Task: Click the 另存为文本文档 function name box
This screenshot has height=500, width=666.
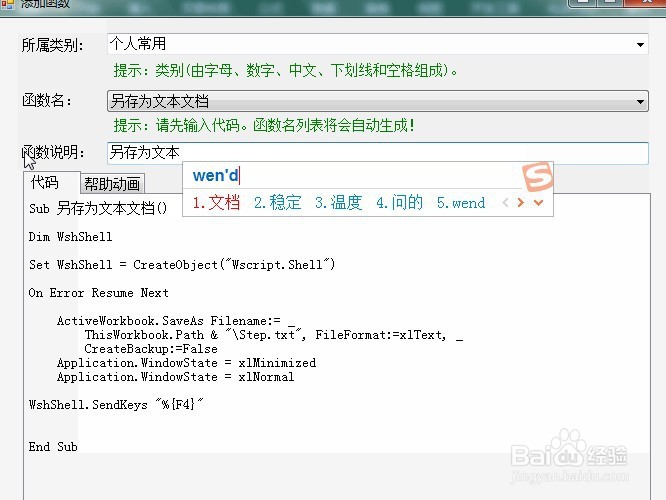Action: pyautogui.click(x=378, y=101)
